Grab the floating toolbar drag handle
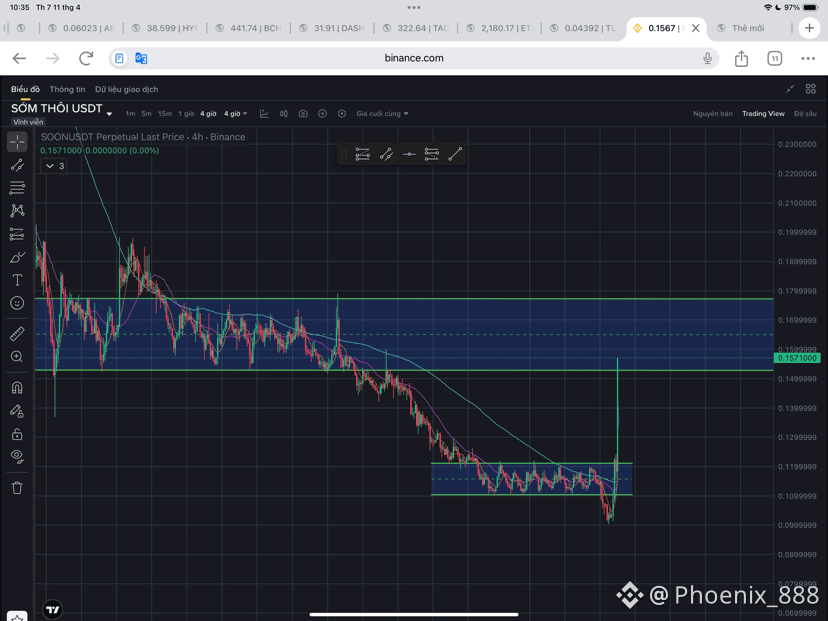The height and width of the screenshot is (621, 828). coord(344,154)
